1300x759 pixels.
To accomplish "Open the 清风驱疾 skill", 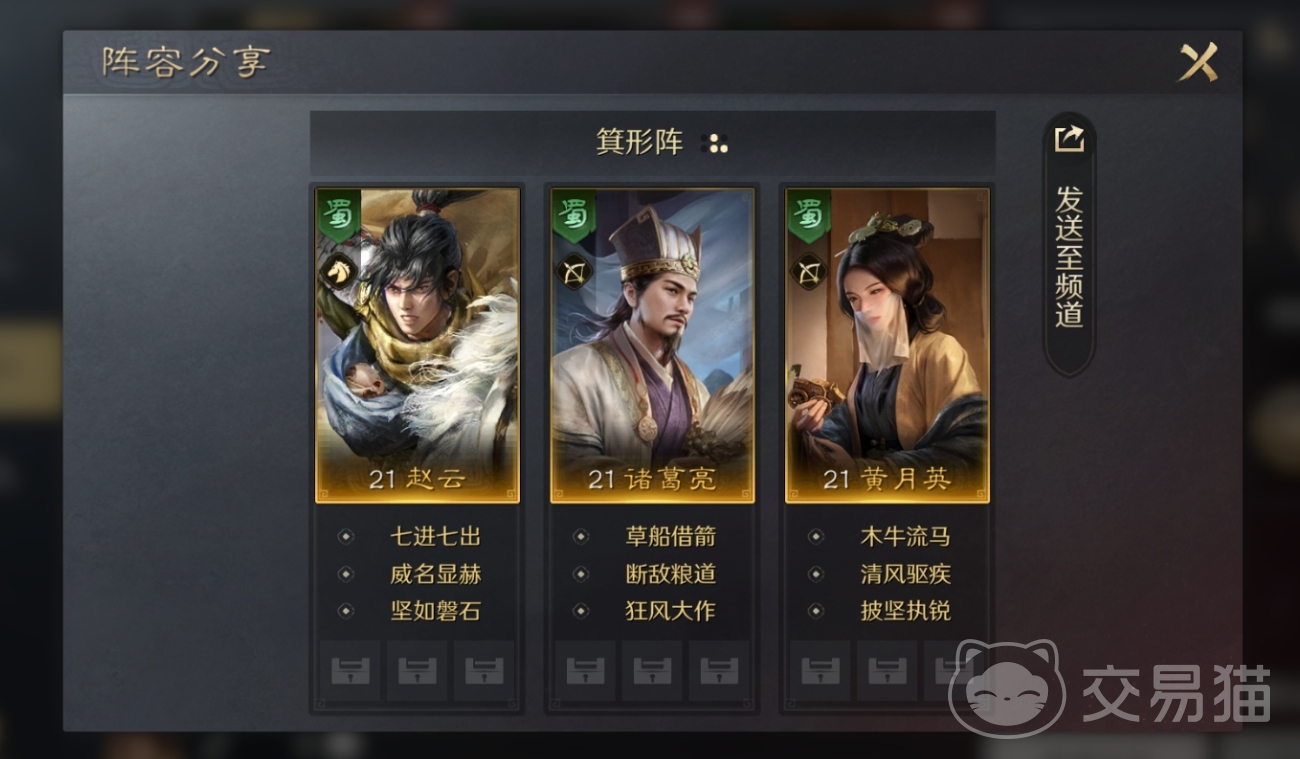I will 905,574.
